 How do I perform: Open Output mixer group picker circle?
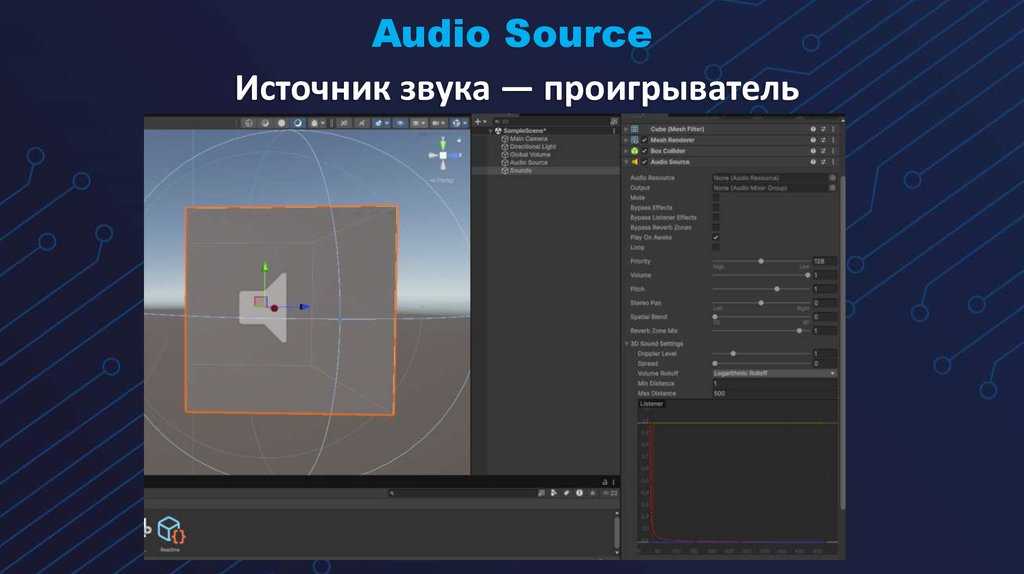click(833, 187)
